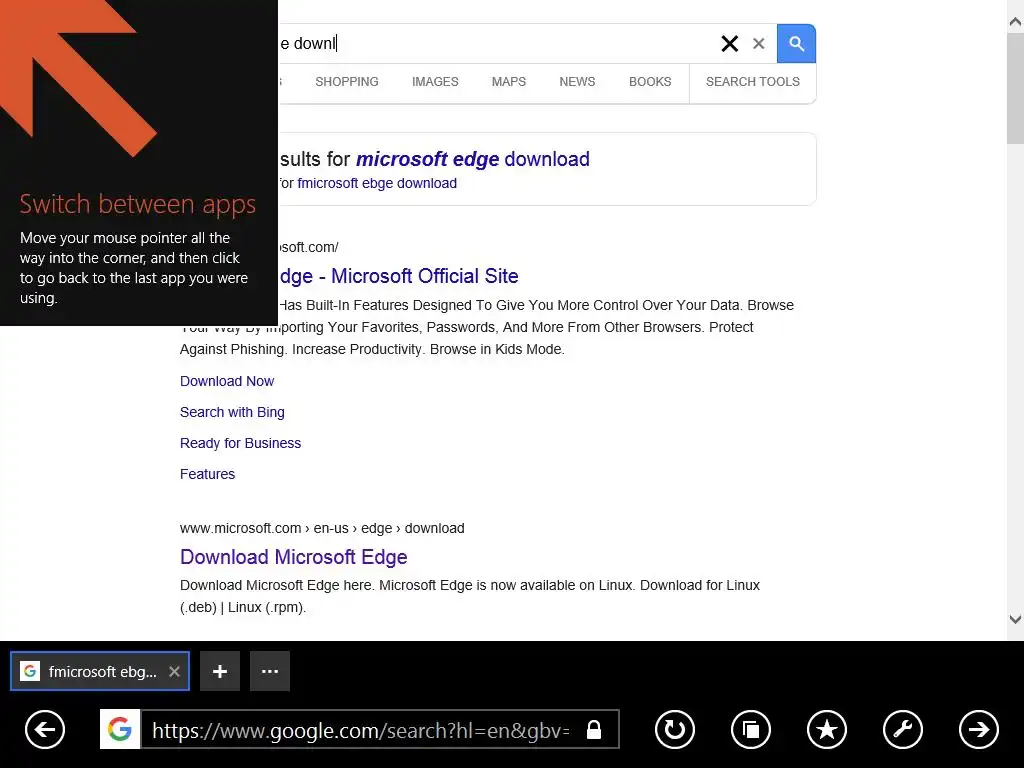
Task: Select the fmicrosoft ebg... tab
Action: (100, 671)
